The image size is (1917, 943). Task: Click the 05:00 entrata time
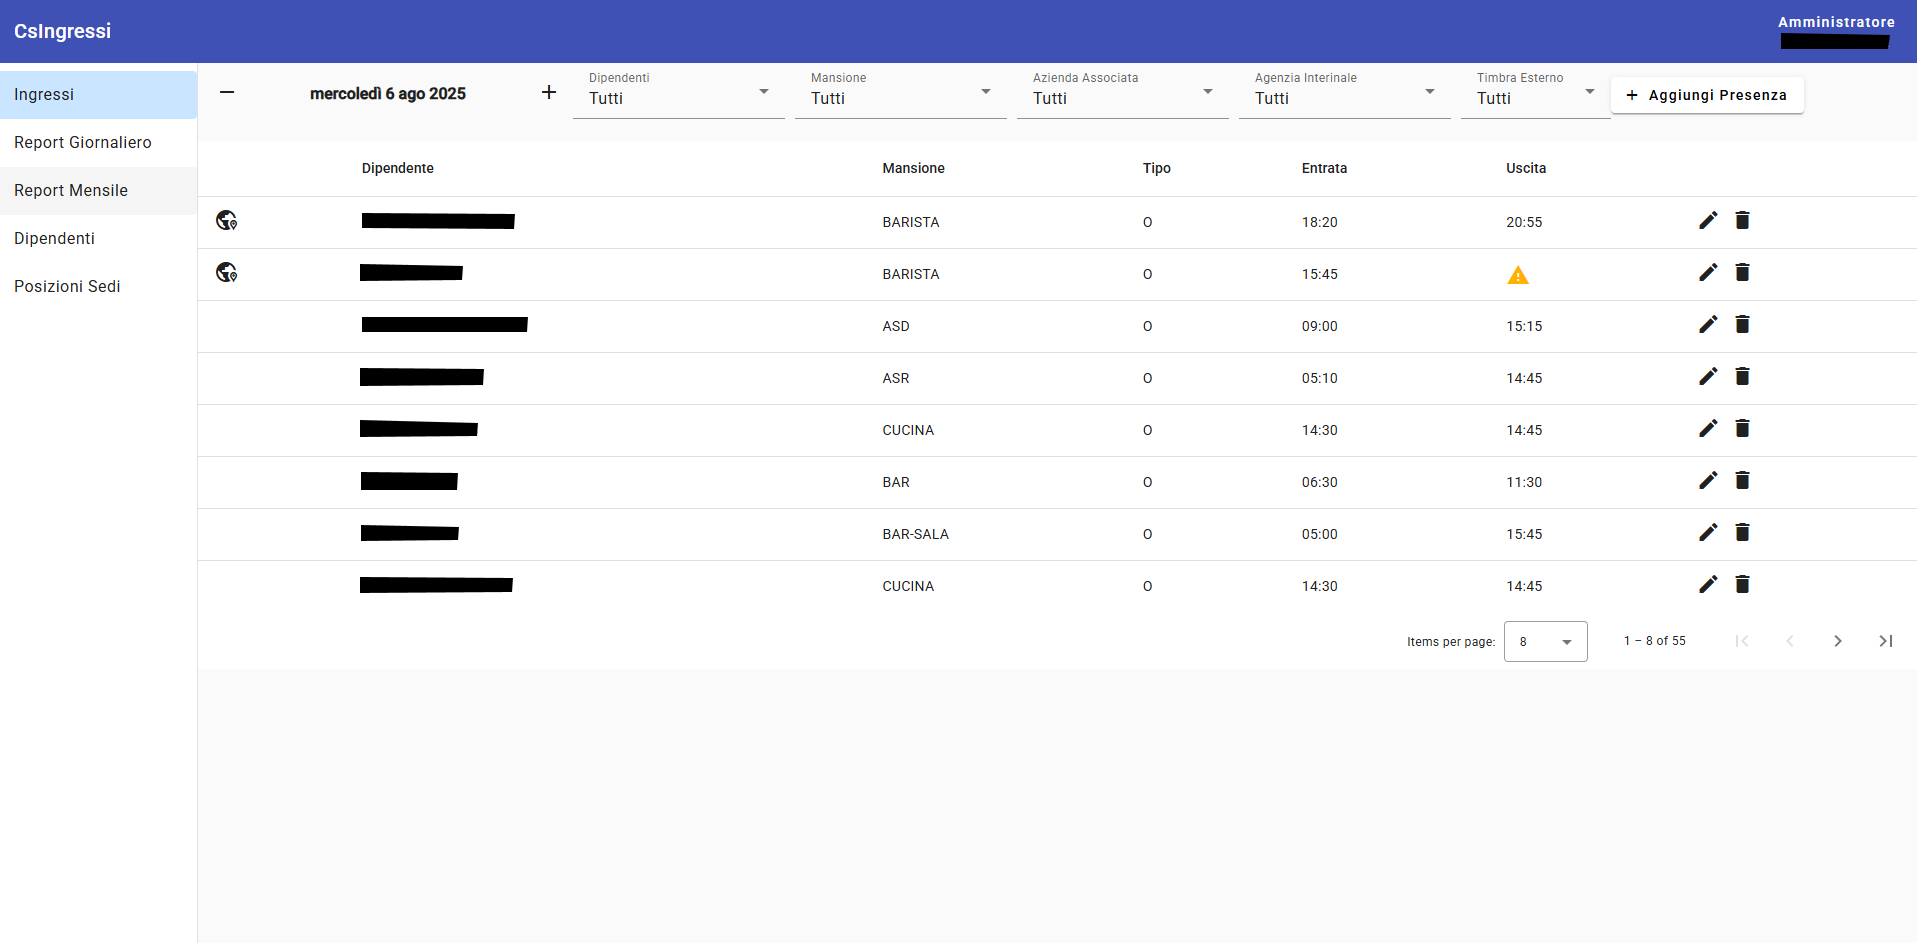1319,534
